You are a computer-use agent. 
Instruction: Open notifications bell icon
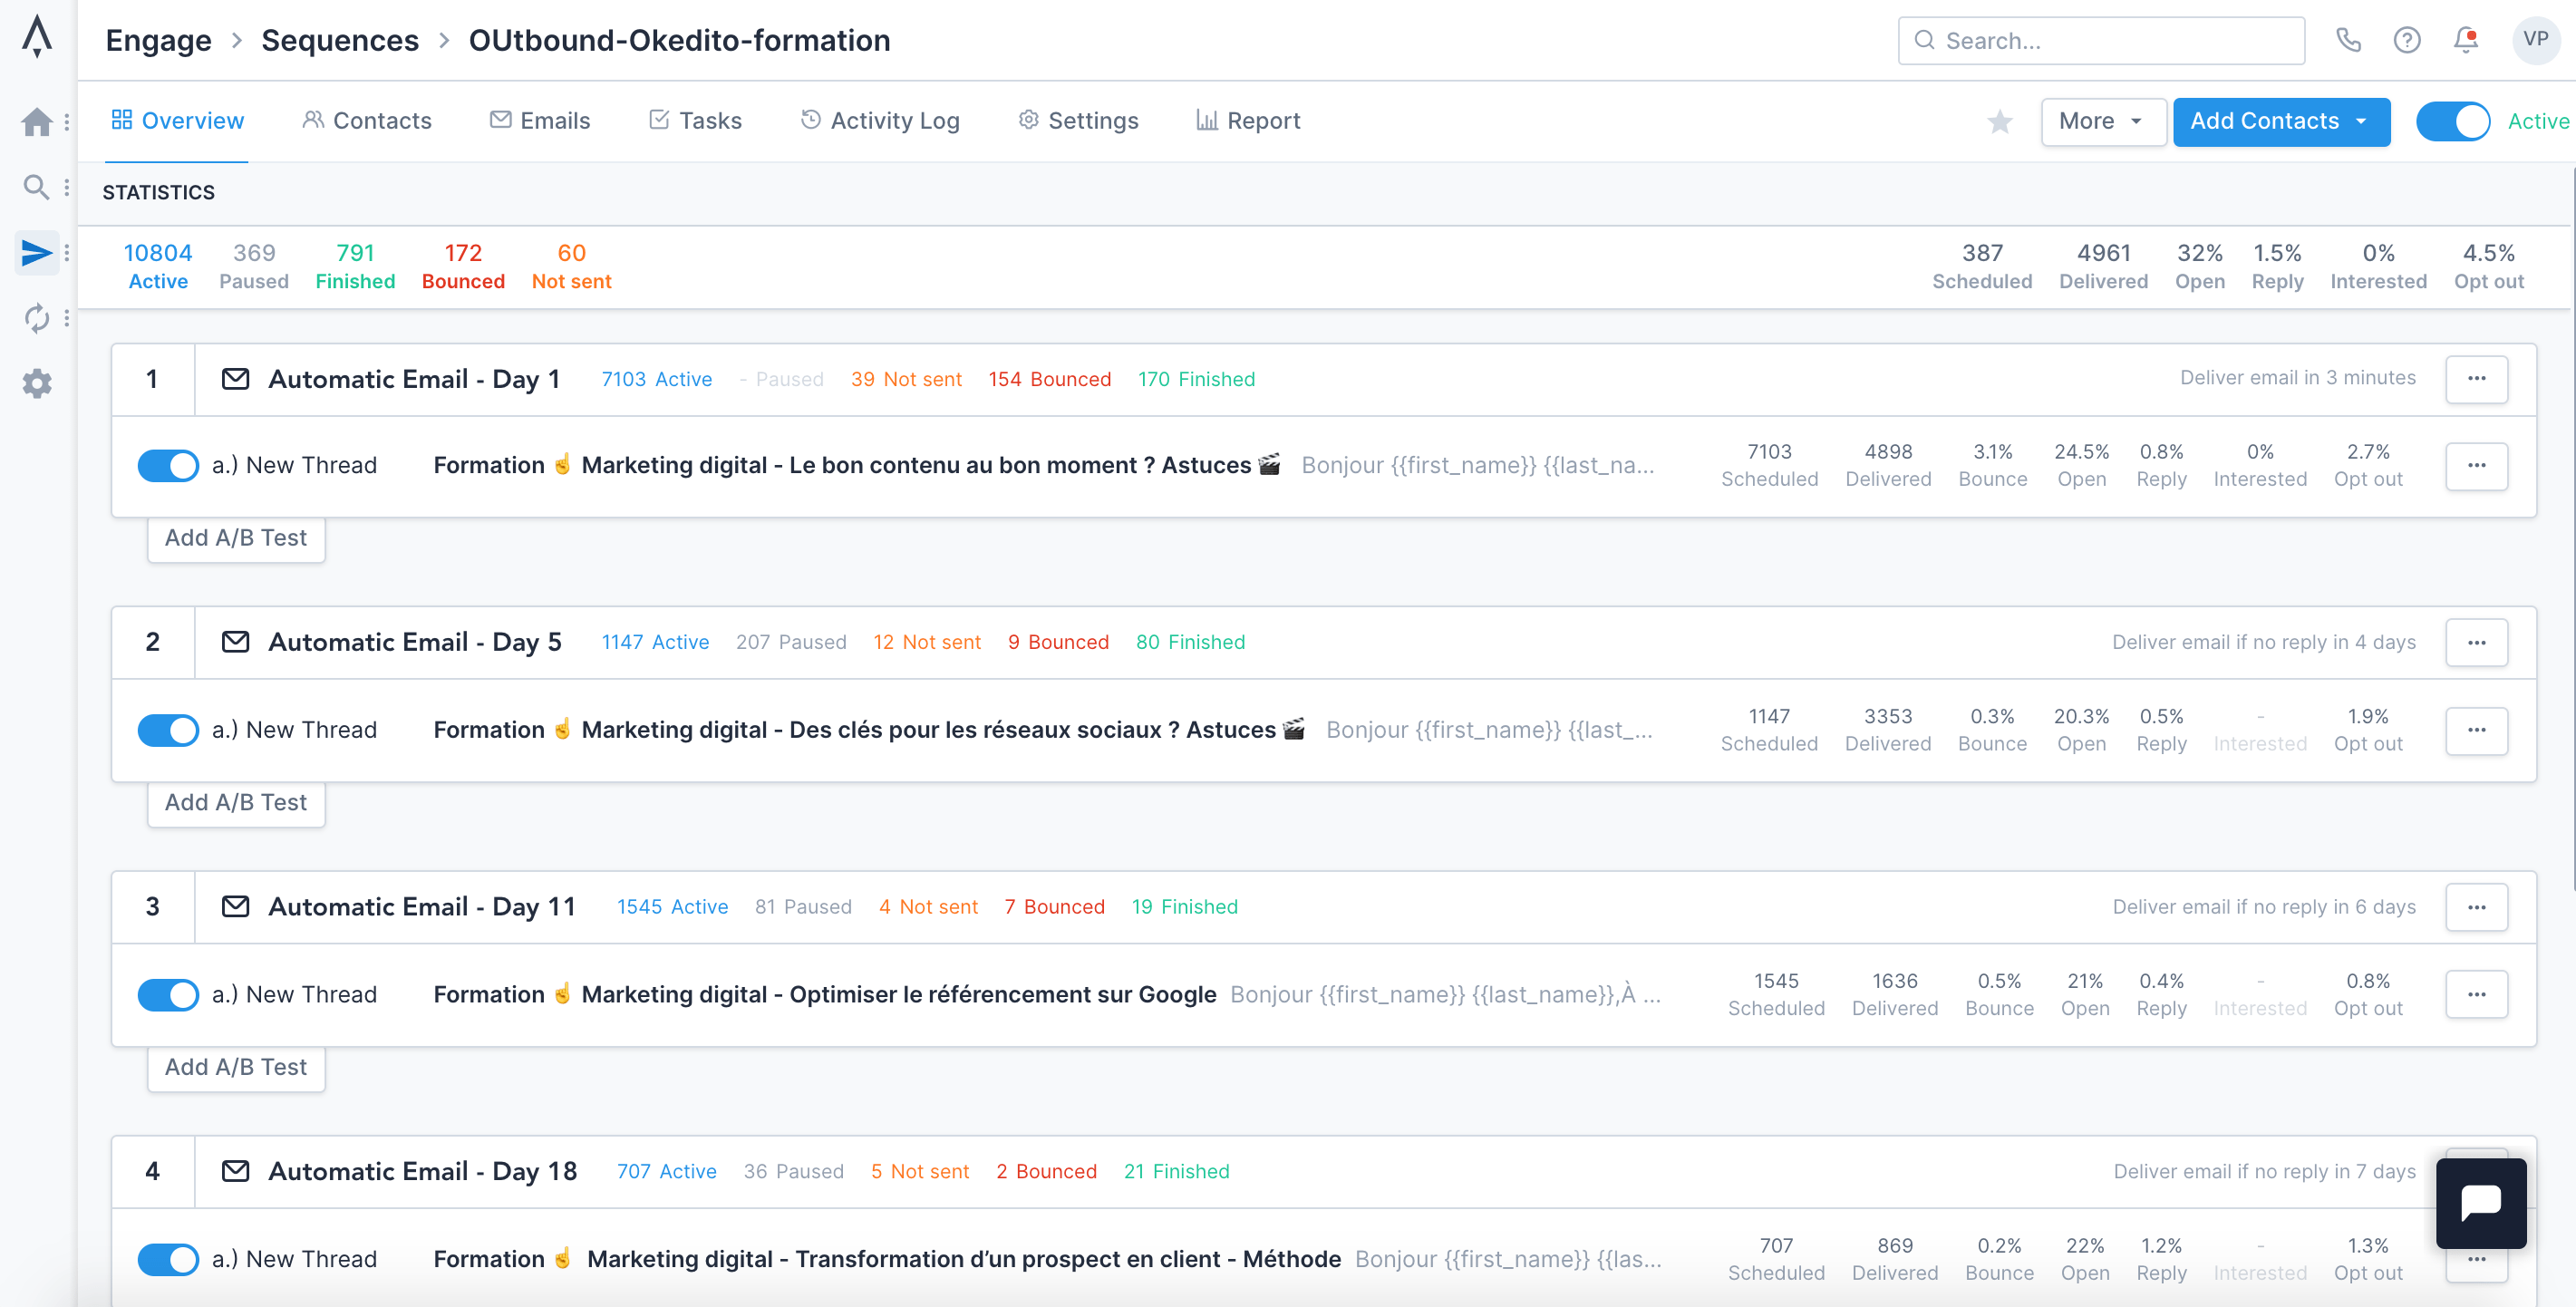coord(2465,40)
